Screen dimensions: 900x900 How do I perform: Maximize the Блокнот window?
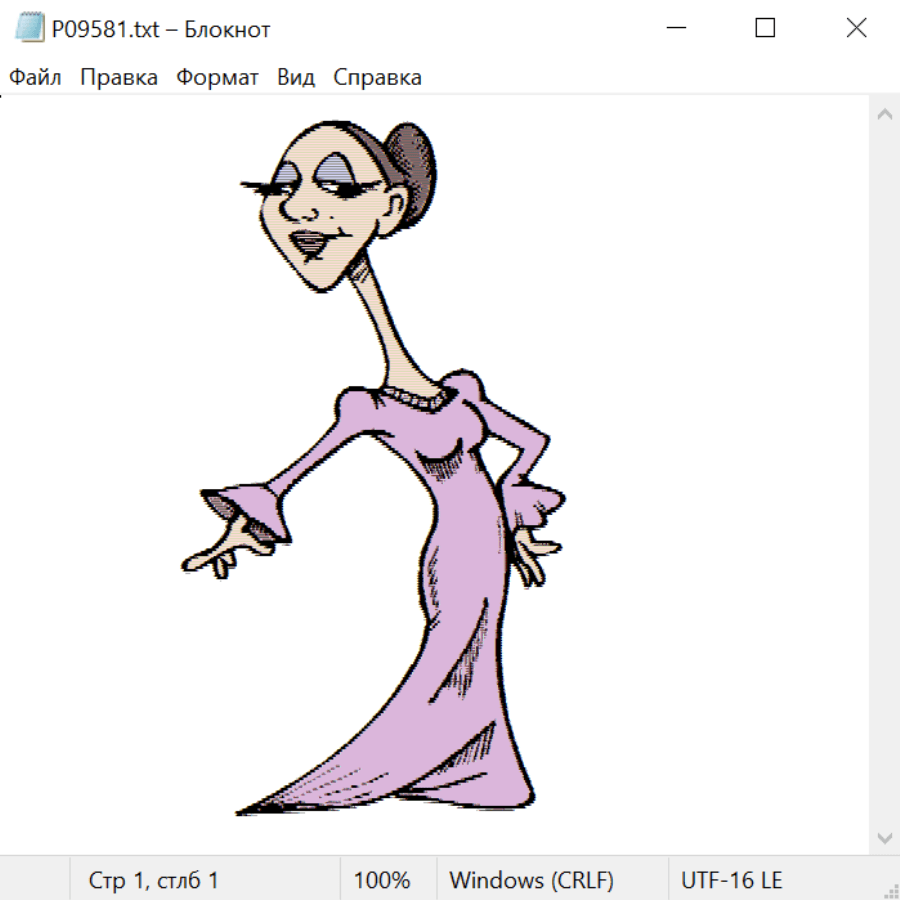(765, 29)
